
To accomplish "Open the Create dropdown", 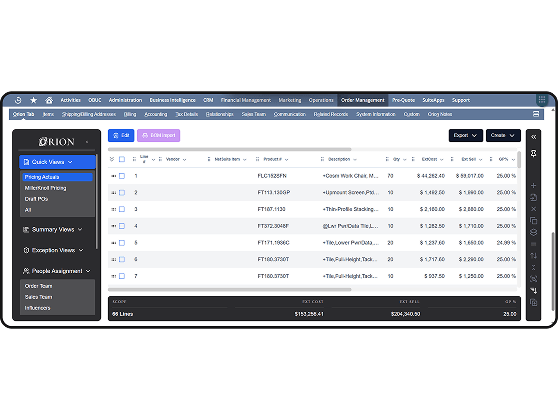I will 503,135.
